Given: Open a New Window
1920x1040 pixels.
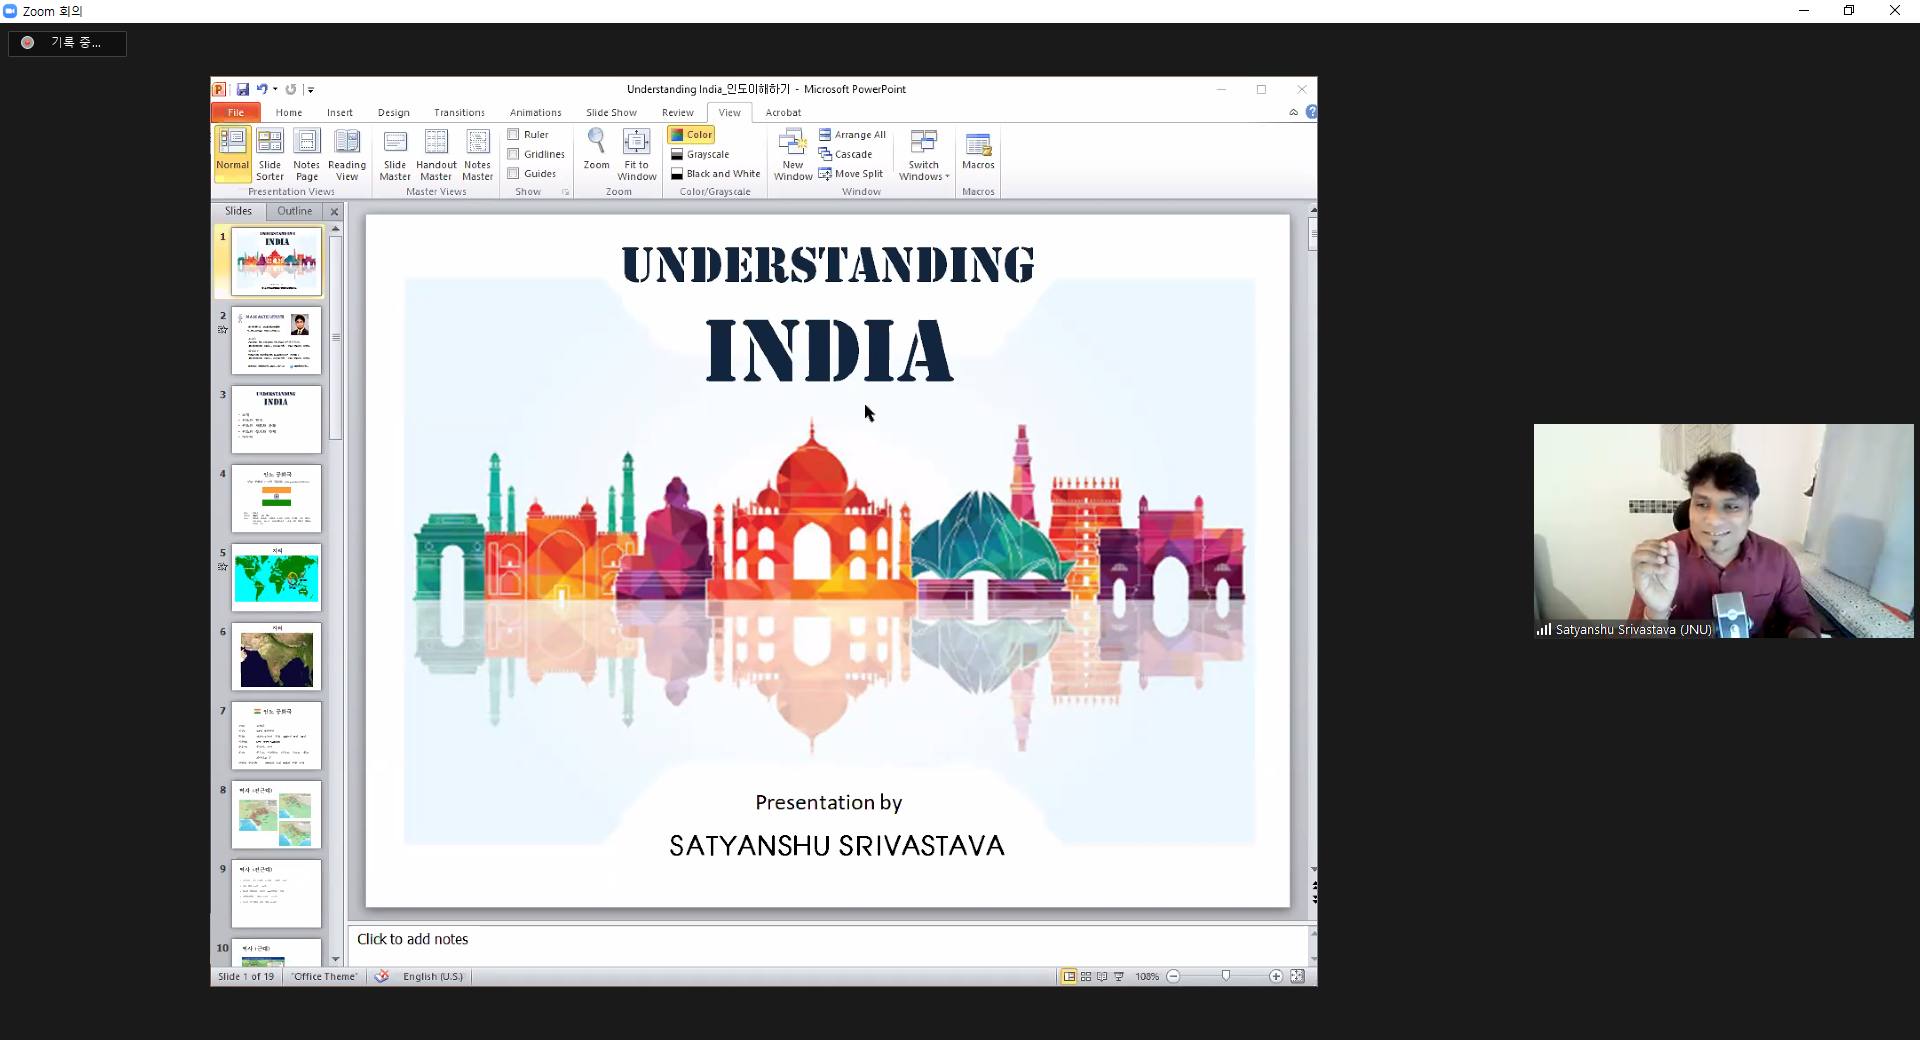Looking at the screenshot, I should [792, 154].
